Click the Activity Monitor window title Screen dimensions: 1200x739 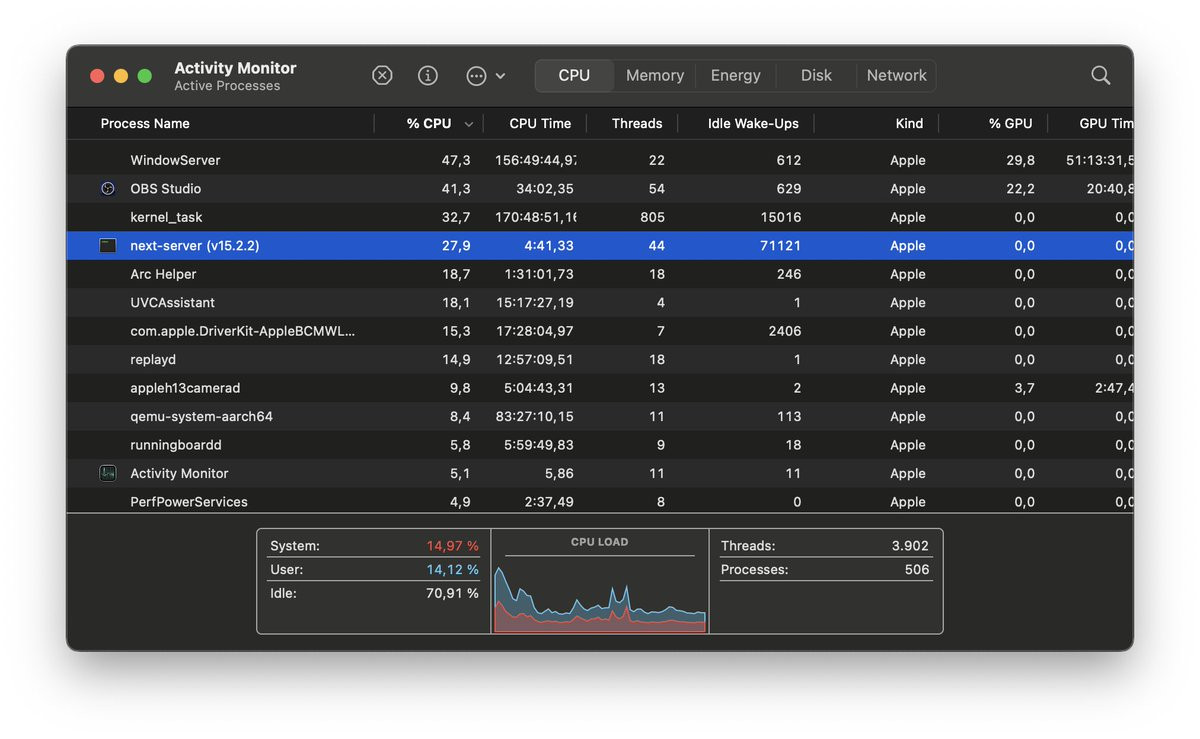point(235,68)
